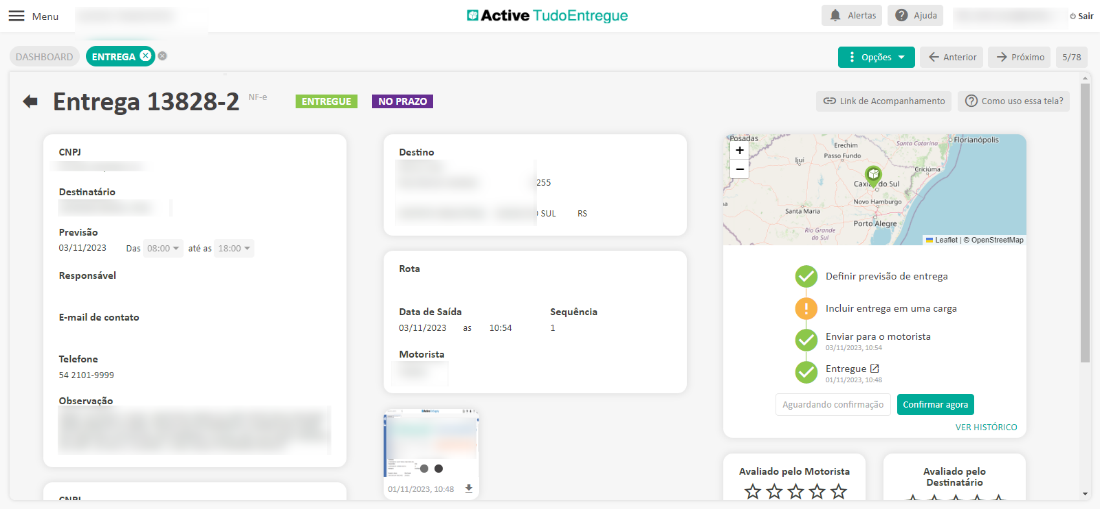This screenshot has height=509, width=1100.
Task: Click the Aguardando confirmação button
Action: click(833, 405)
